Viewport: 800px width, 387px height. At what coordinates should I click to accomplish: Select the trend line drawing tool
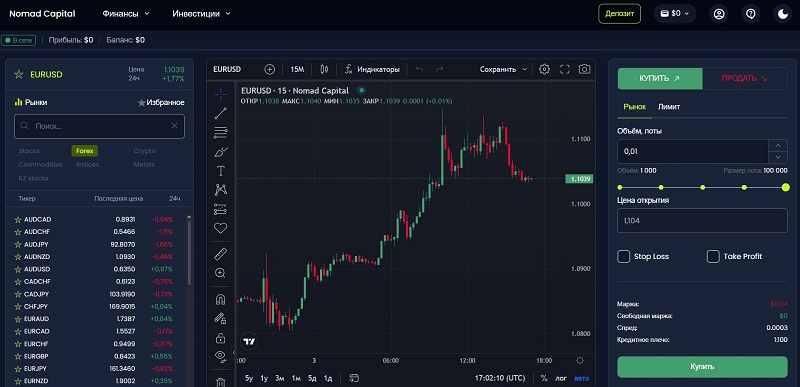pyautogui.click(x=220, y=113)
